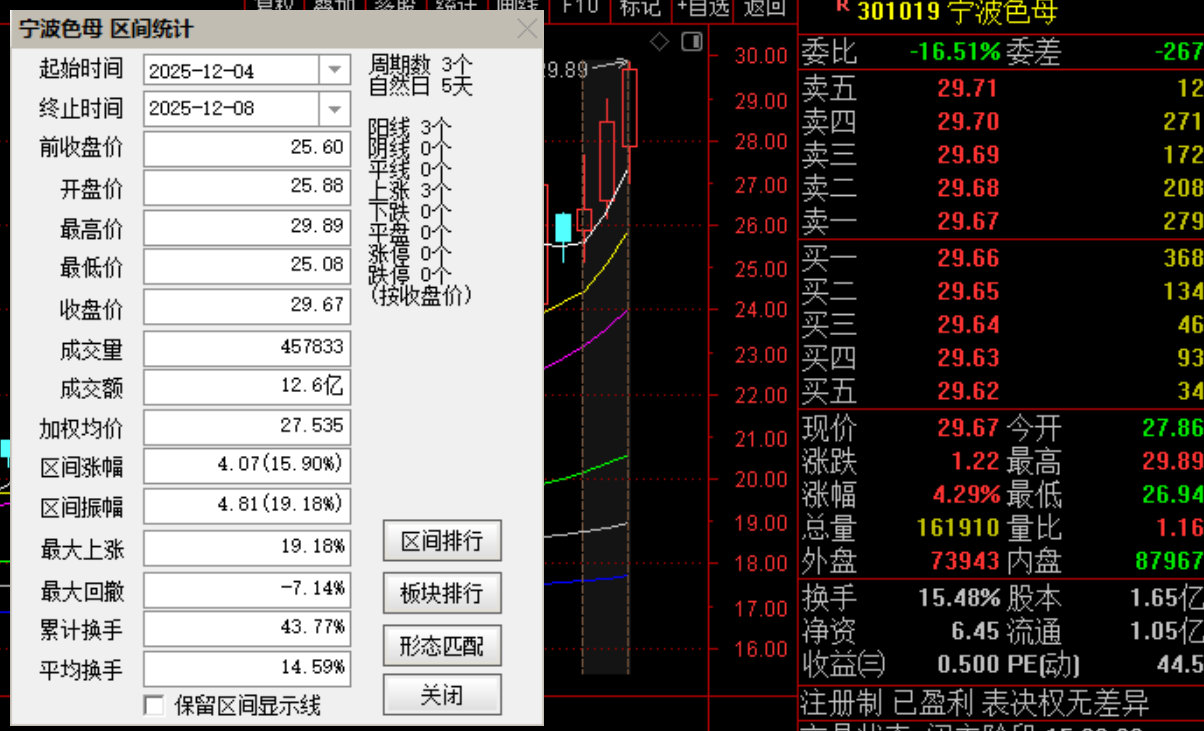The height and width of the screenshot is (731, 1204).
Task: Add the stock via +自选
Action: coord(703,7)
